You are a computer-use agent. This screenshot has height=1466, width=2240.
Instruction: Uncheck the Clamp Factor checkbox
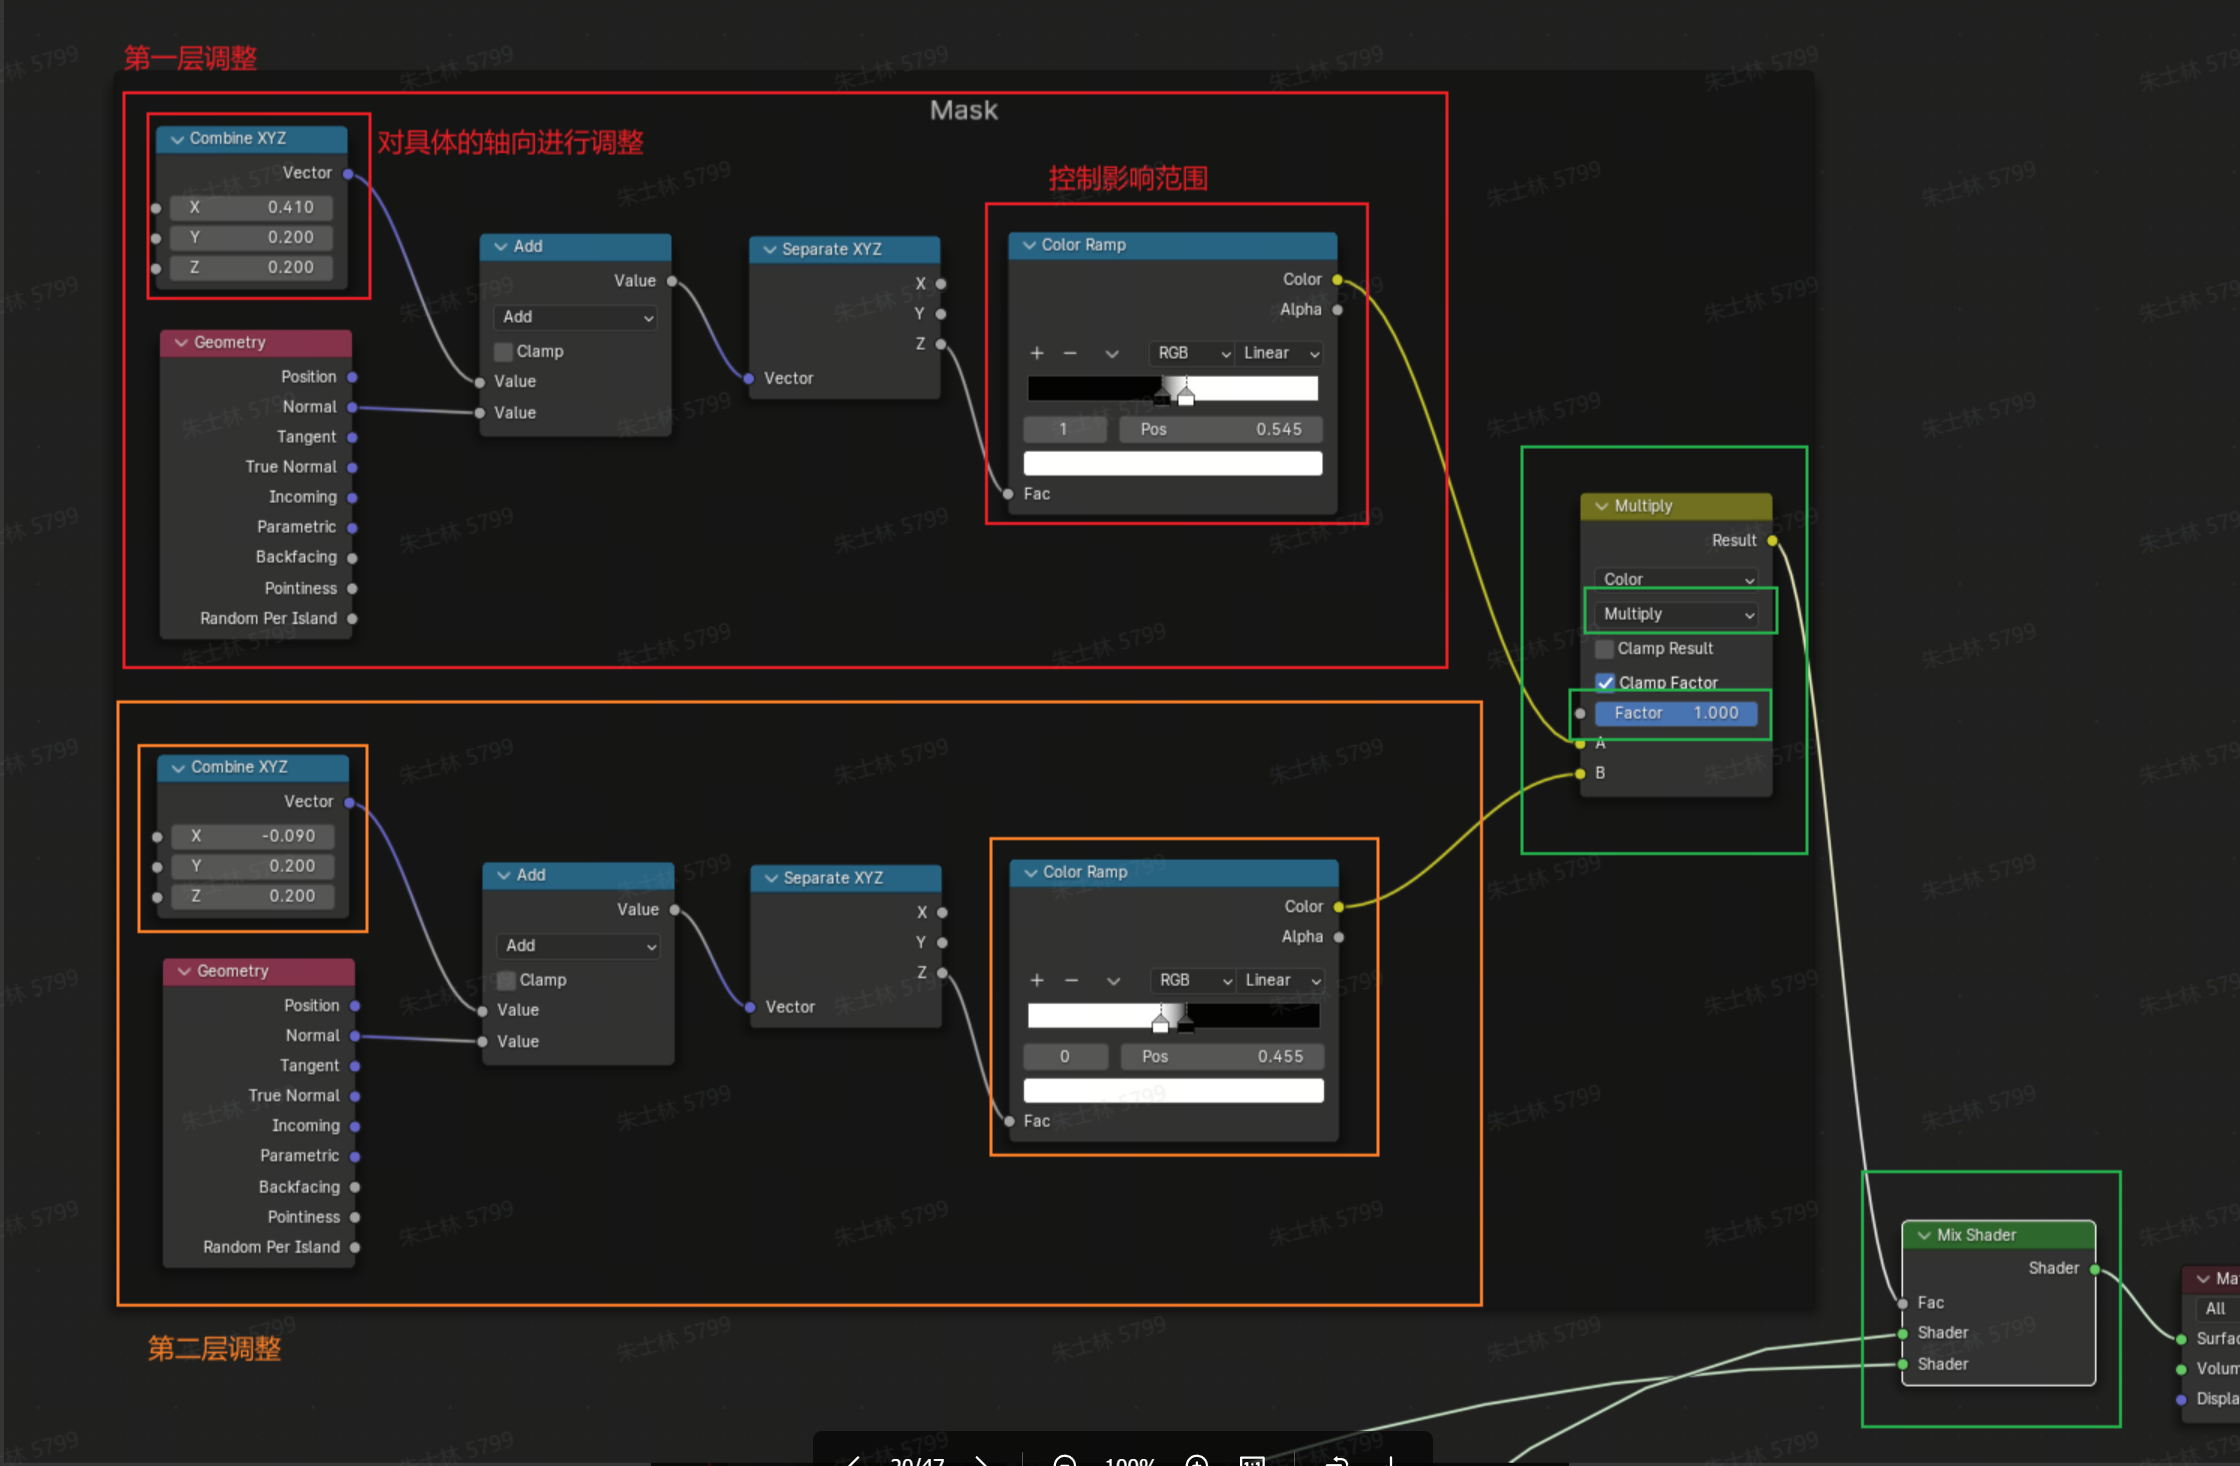click(1605, 682)
